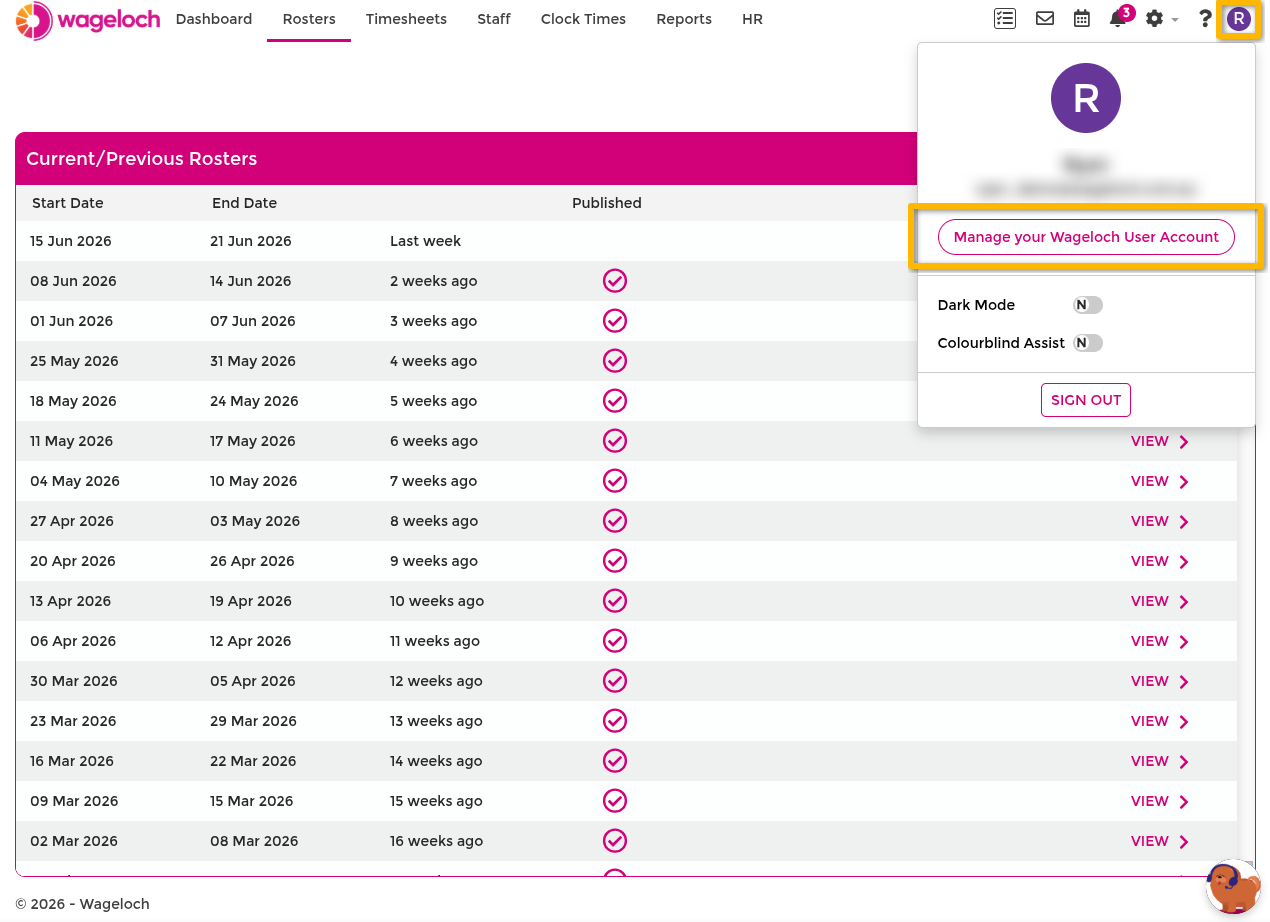Open the support chat mascot icon

point(1233,886)
